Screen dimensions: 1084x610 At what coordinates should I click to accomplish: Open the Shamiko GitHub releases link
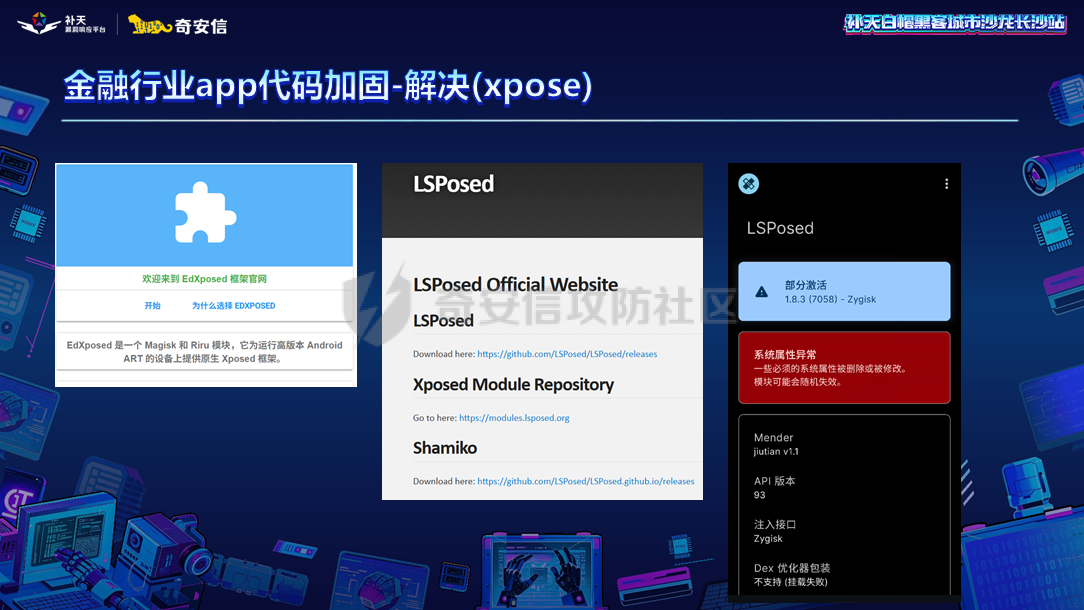point(585,481)
